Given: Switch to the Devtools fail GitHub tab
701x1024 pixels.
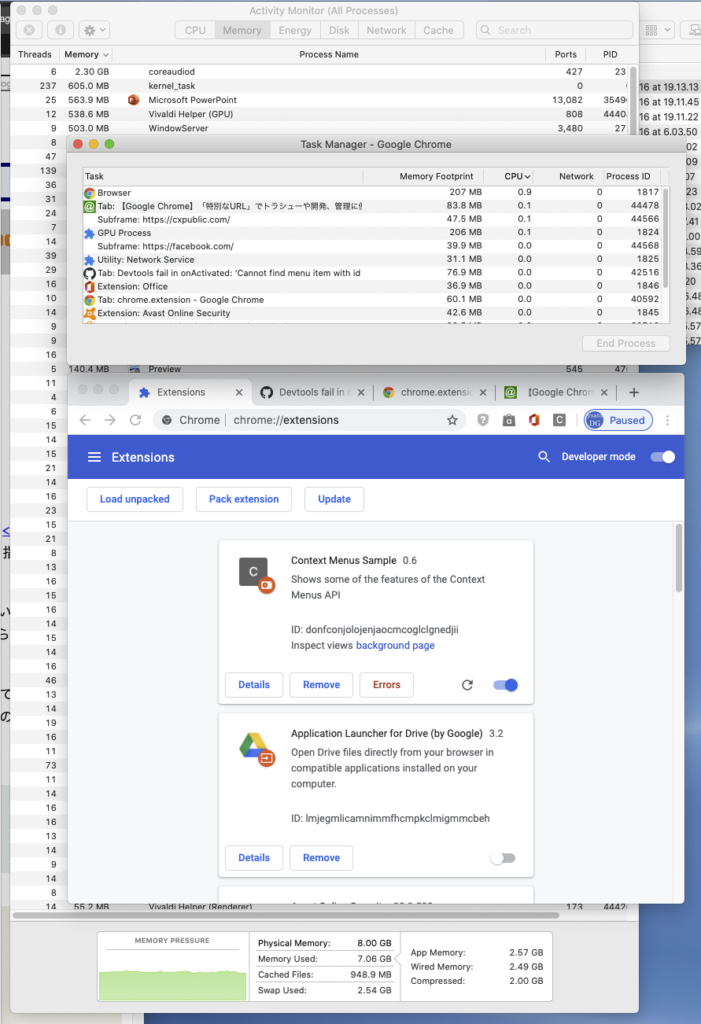Looking at the screenshot, I should click(x=310, y=393).
